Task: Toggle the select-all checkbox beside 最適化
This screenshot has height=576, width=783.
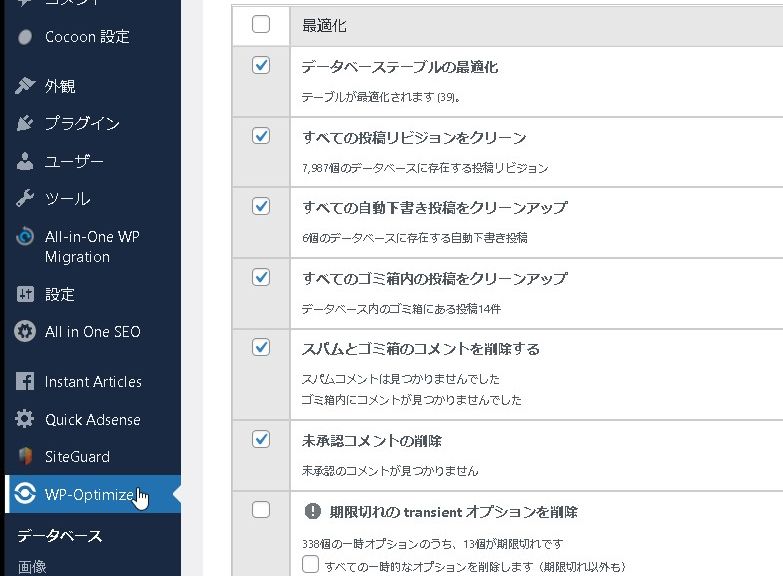Action: pos(261,25)
